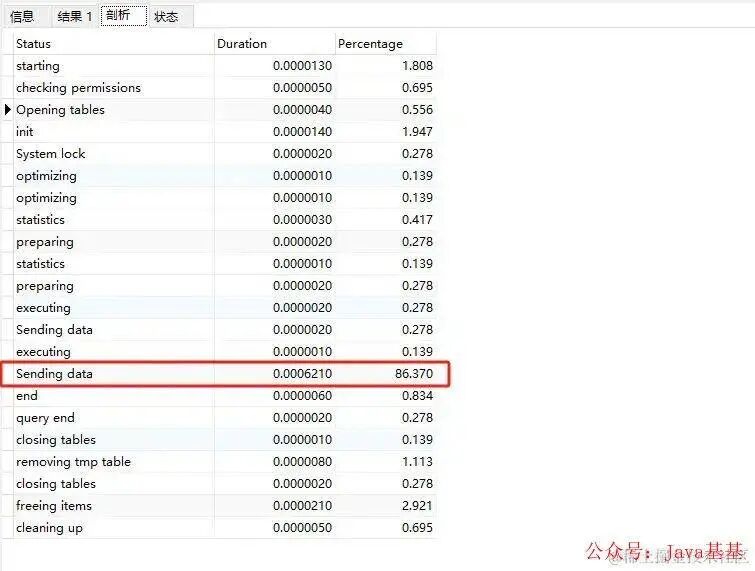Screen dimensions: 755x571
Task: Open the 结果 1 tab
Action: click(75, 17)
